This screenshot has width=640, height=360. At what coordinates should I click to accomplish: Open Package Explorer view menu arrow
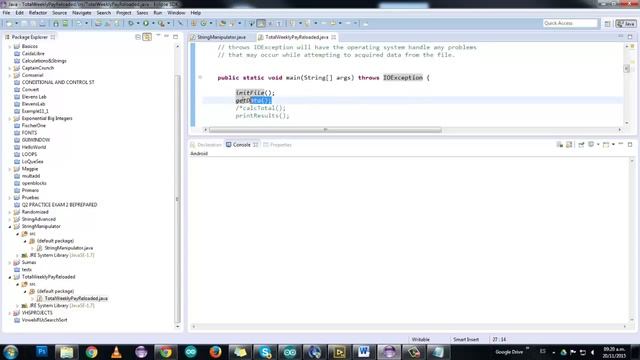coord(158,36)
